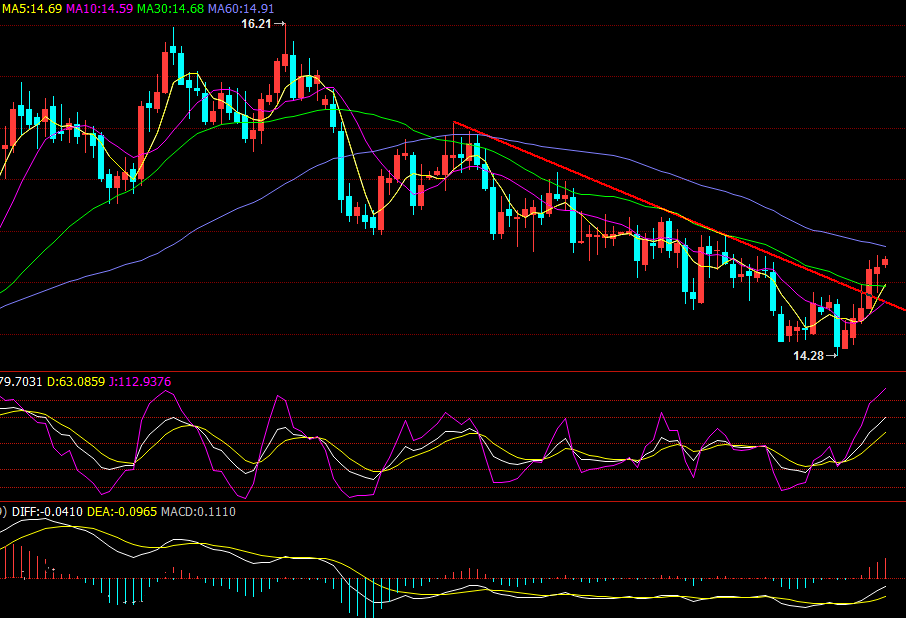Click the arrow beside the 16.21 label
This screenshot has width=906, height=618.
pos(280,24)
